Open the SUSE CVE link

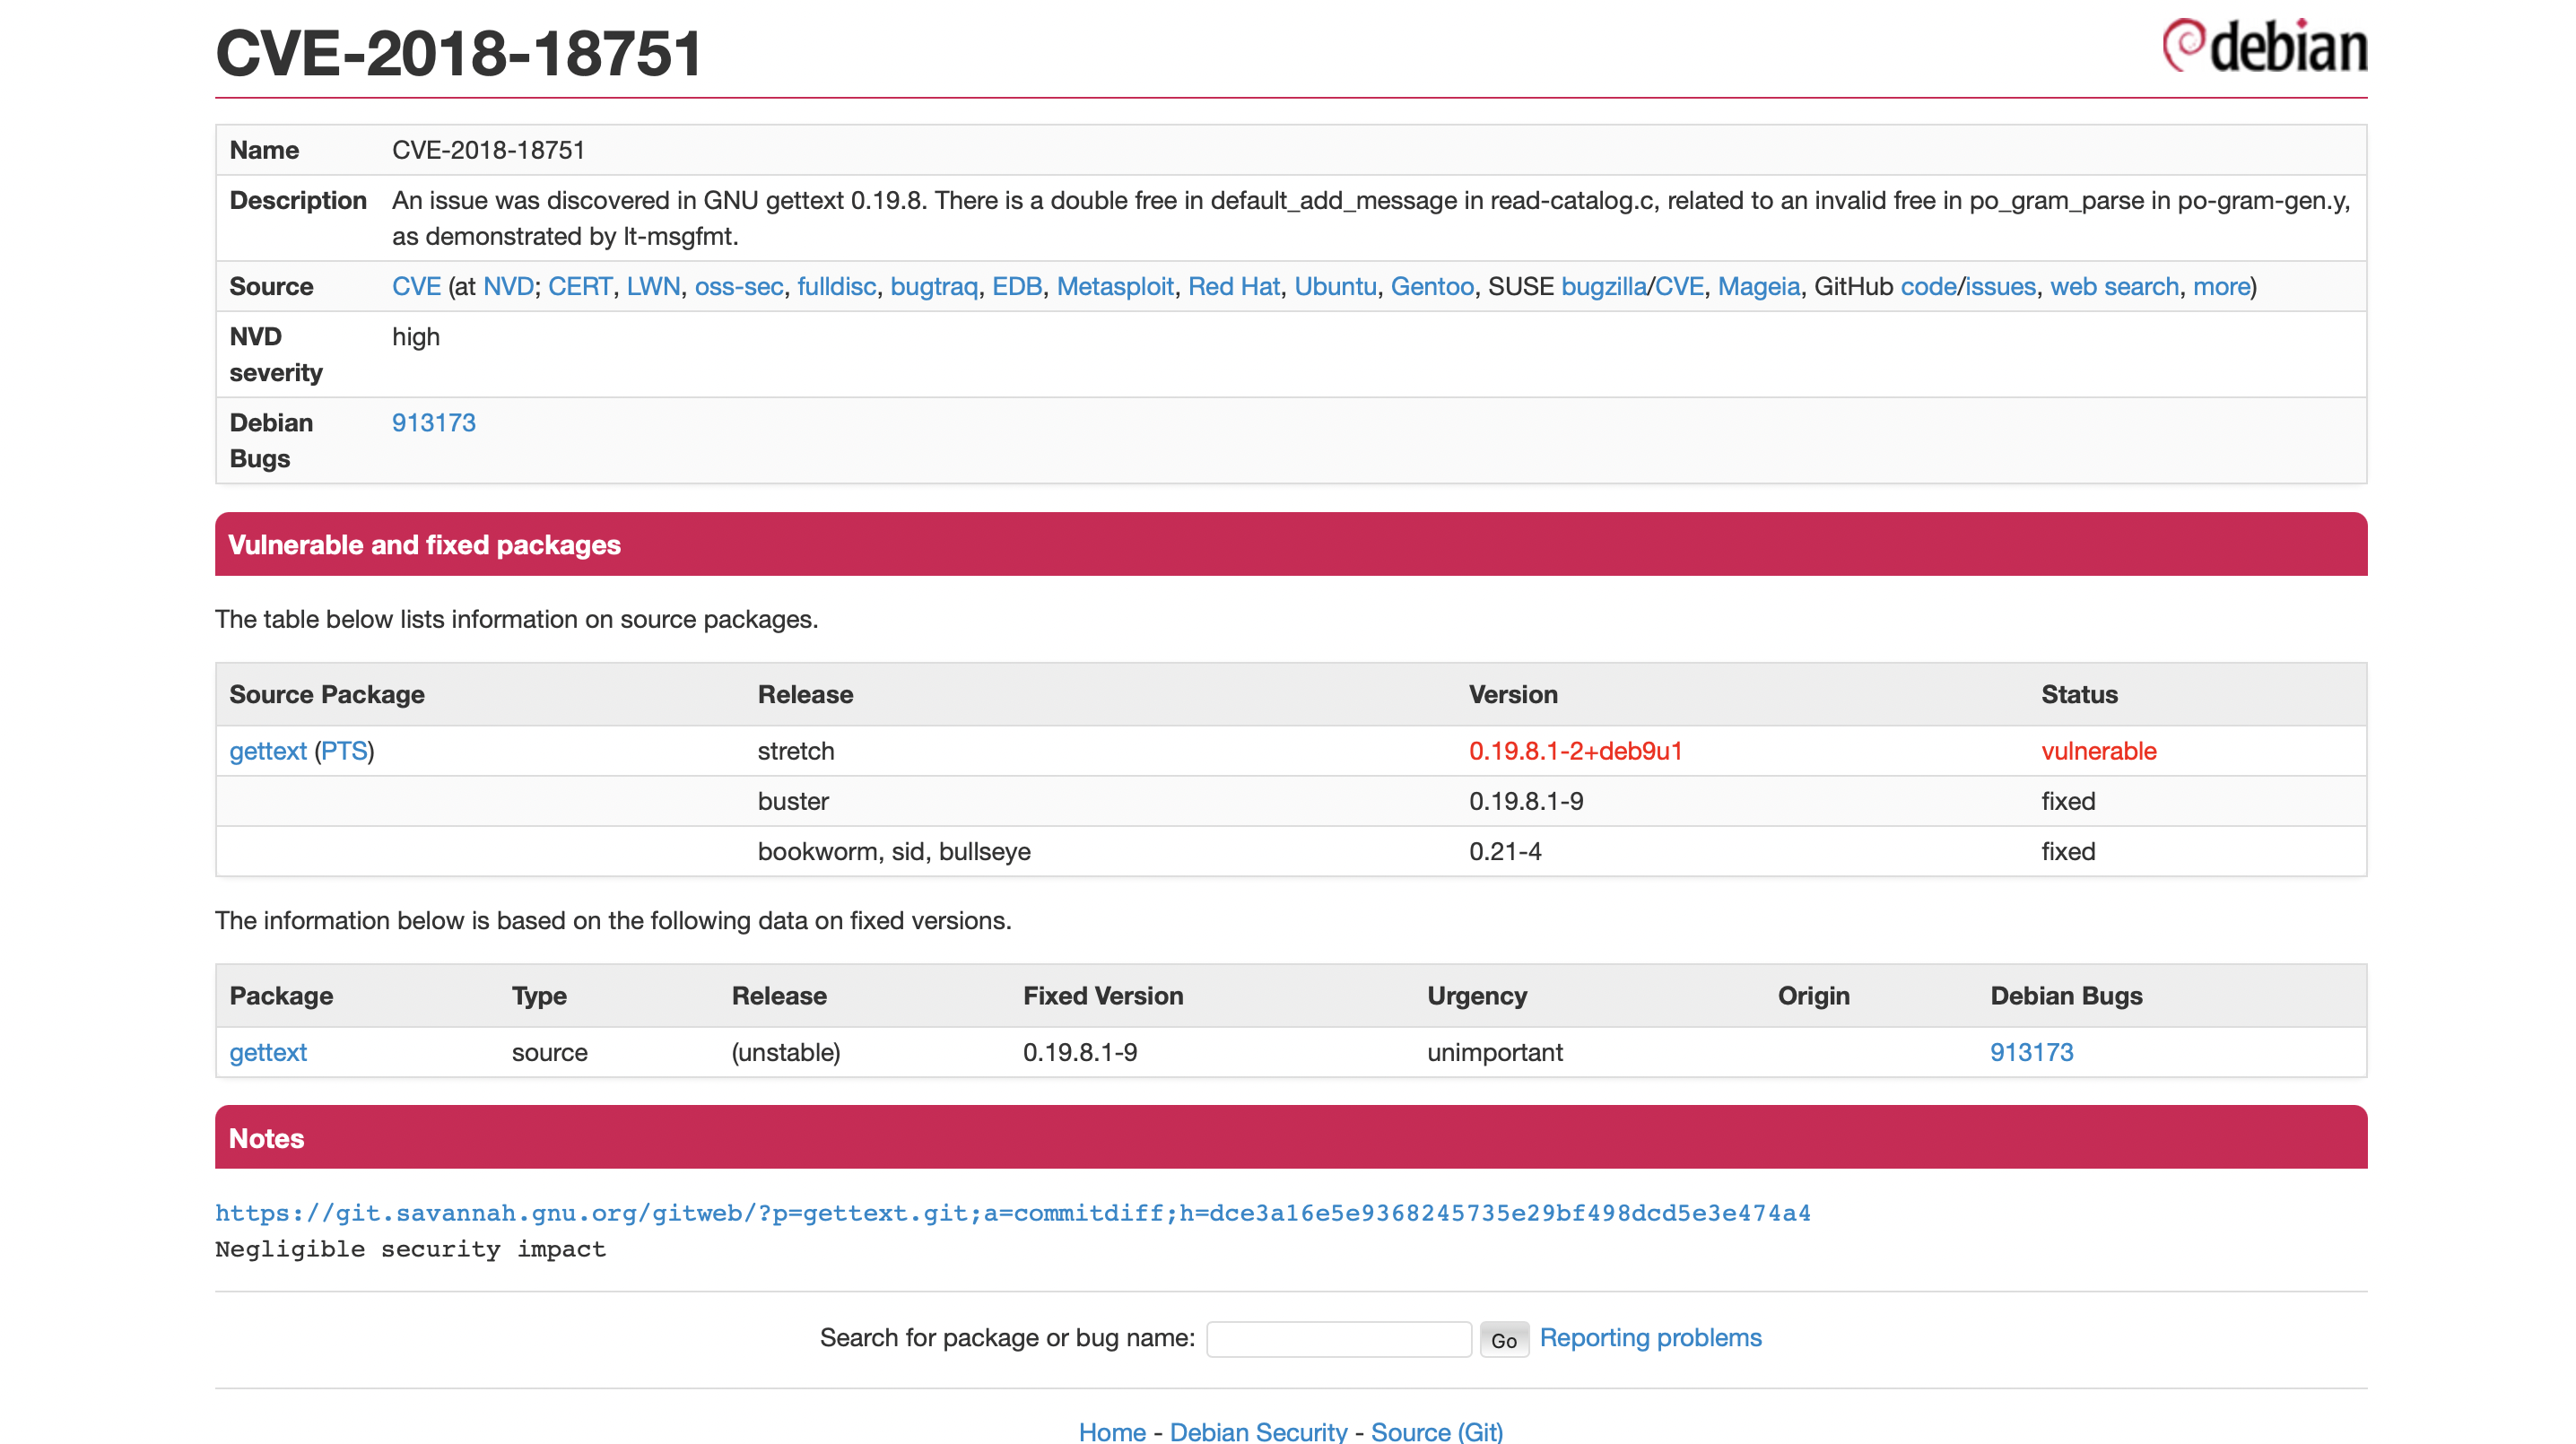point(1680,287)
